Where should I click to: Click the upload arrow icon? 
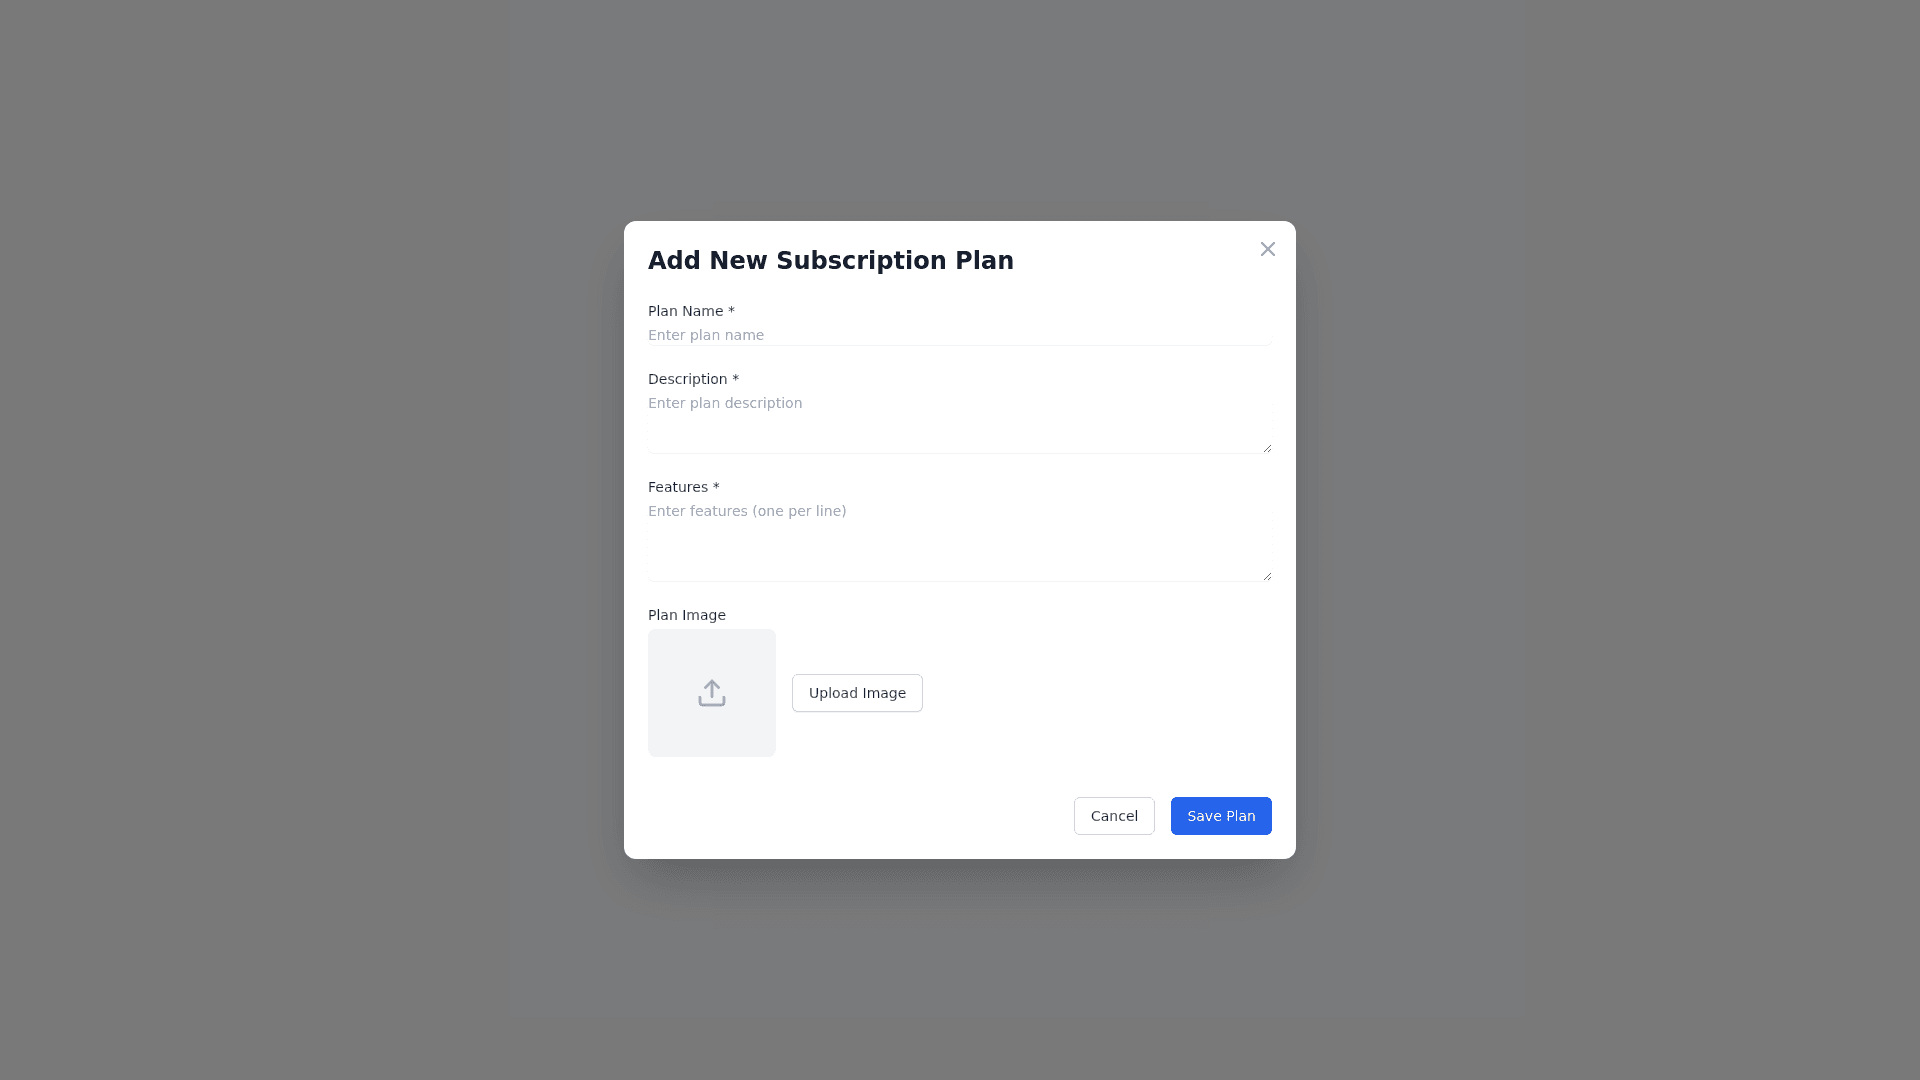pyautogui.click(x=711, y=693)
